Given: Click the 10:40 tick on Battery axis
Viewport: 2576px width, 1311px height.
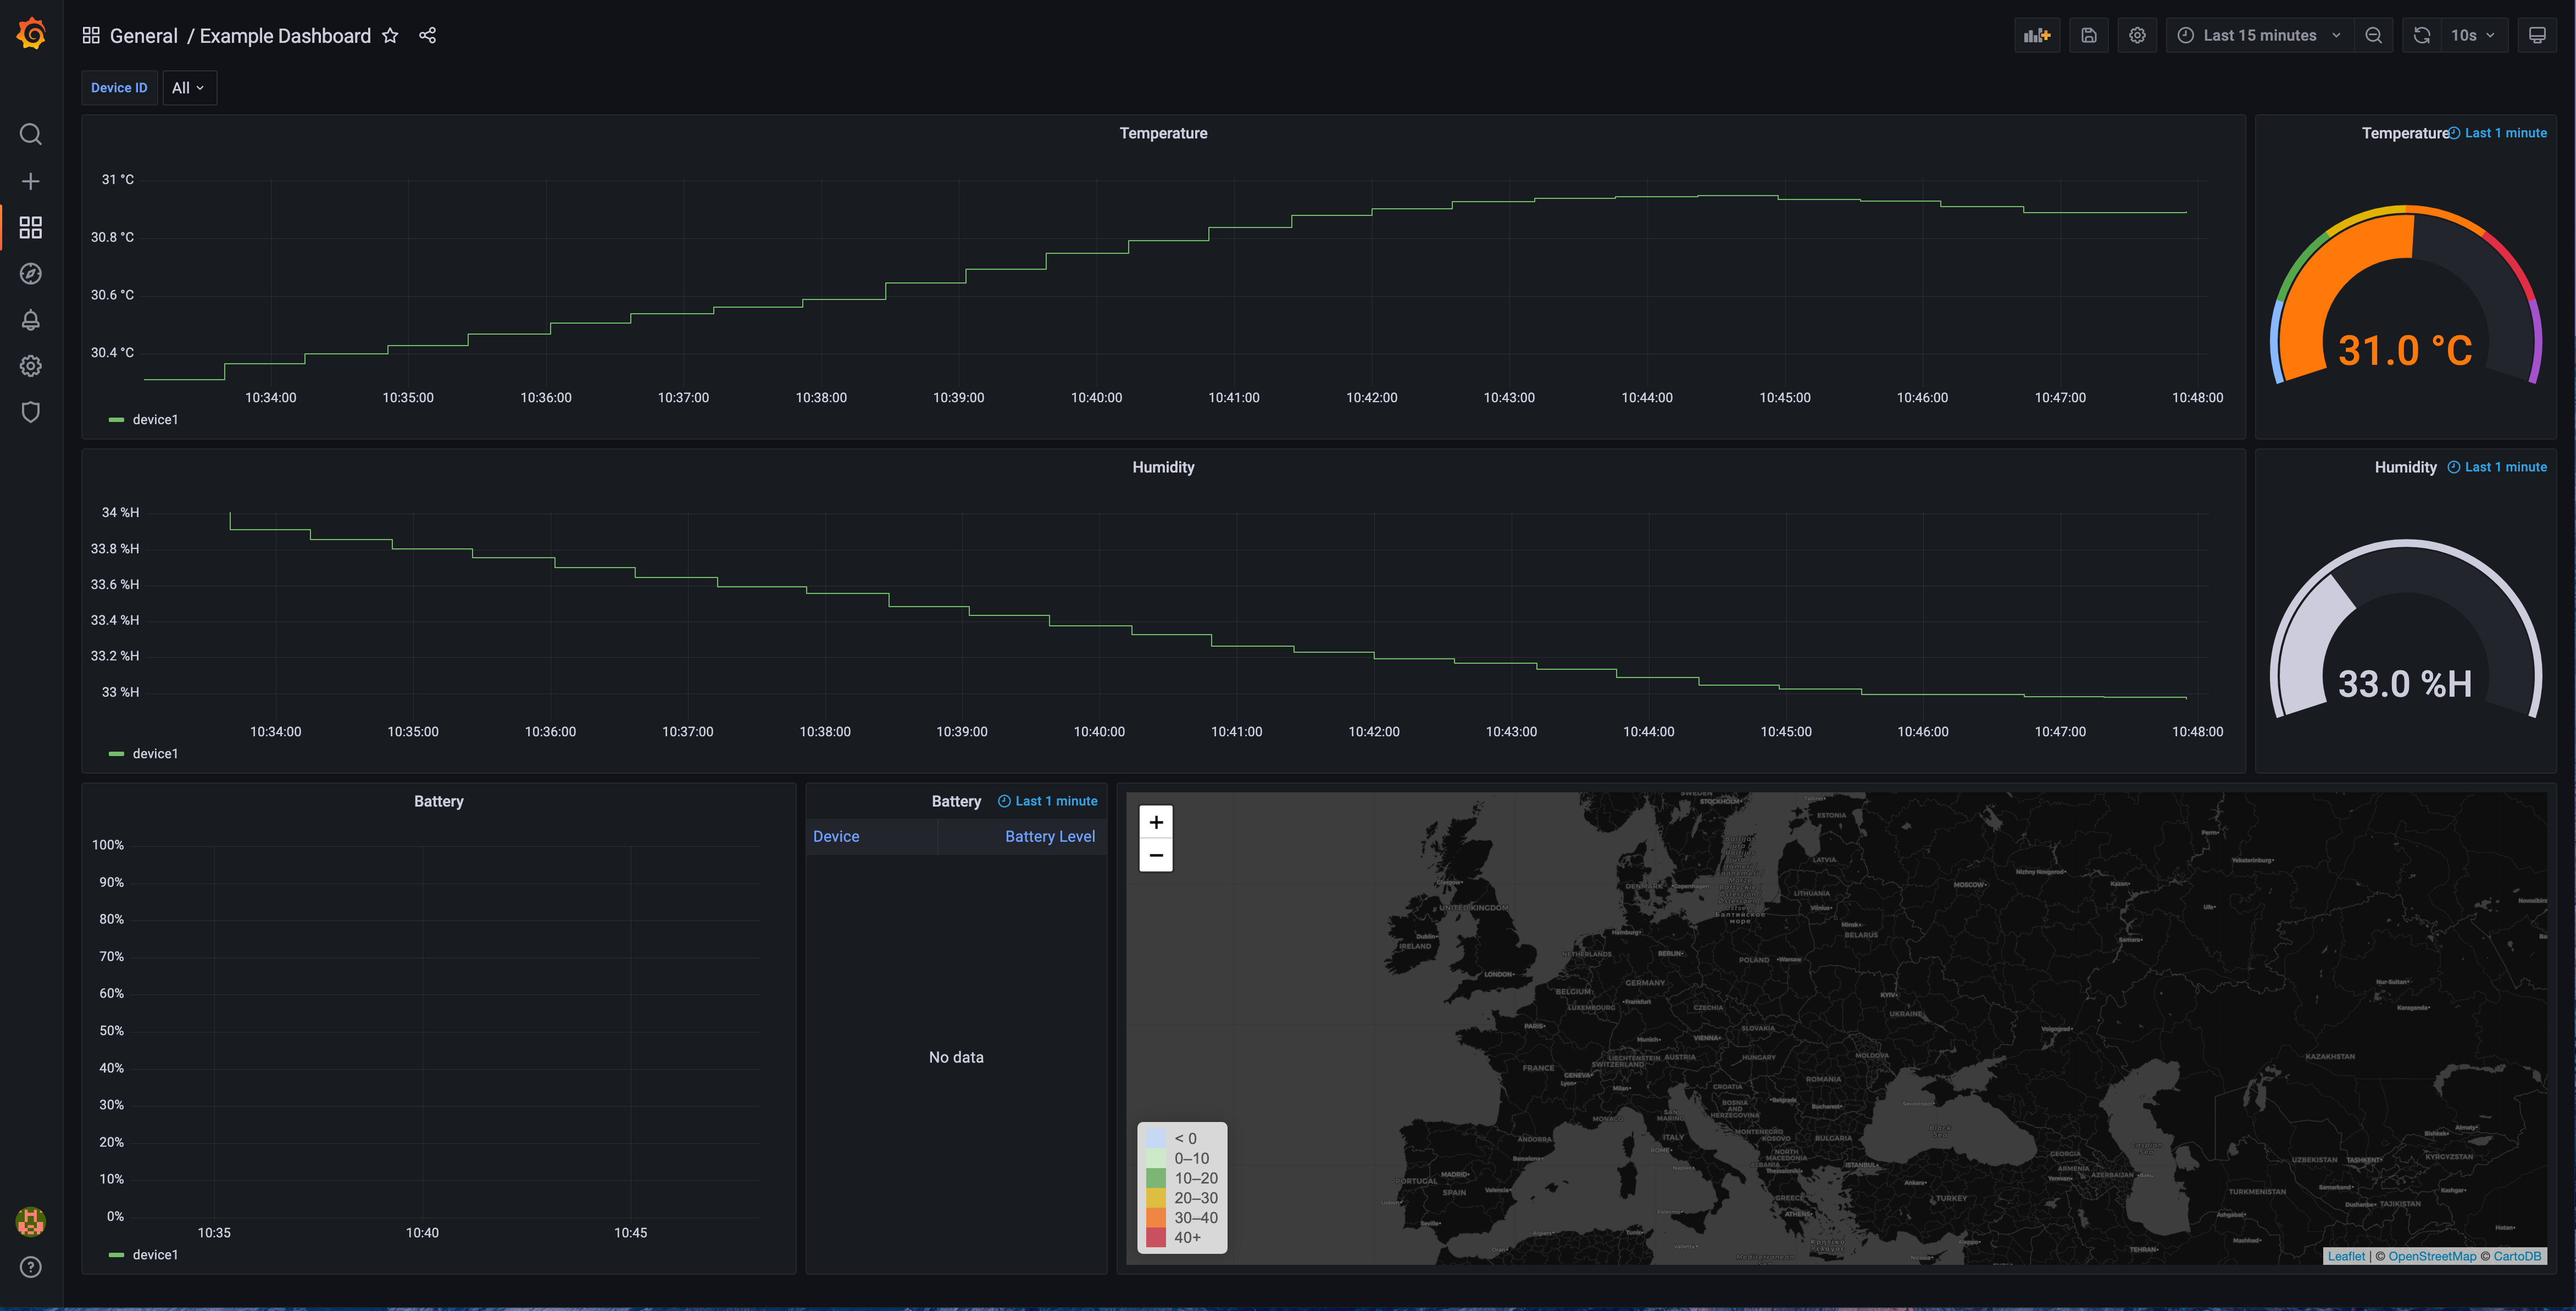Looking at the screenshot, I should (x=422, y=1233).
